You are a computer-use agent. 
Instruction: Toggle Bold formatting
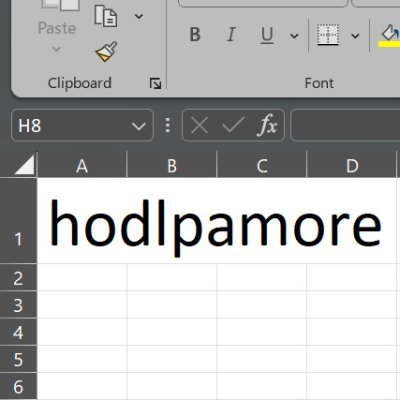tap(195, 34)
